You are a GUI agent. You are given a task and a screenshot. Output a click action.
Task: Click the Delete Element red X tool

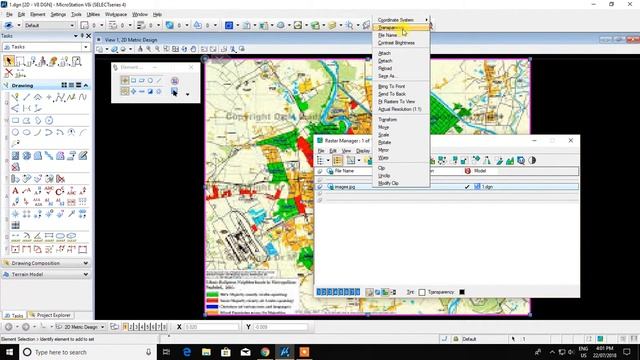pos(9,73)
